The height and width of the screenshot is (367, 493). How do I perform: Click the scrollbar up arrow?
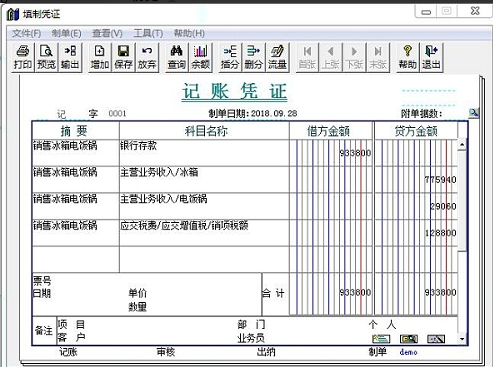click(462, 145)
